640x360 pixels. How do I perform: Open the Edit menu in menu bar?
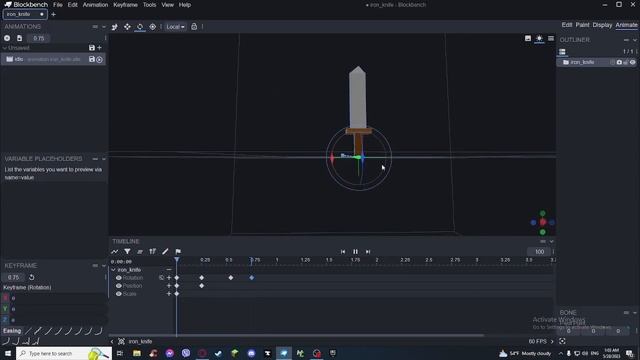coord(72,5)
